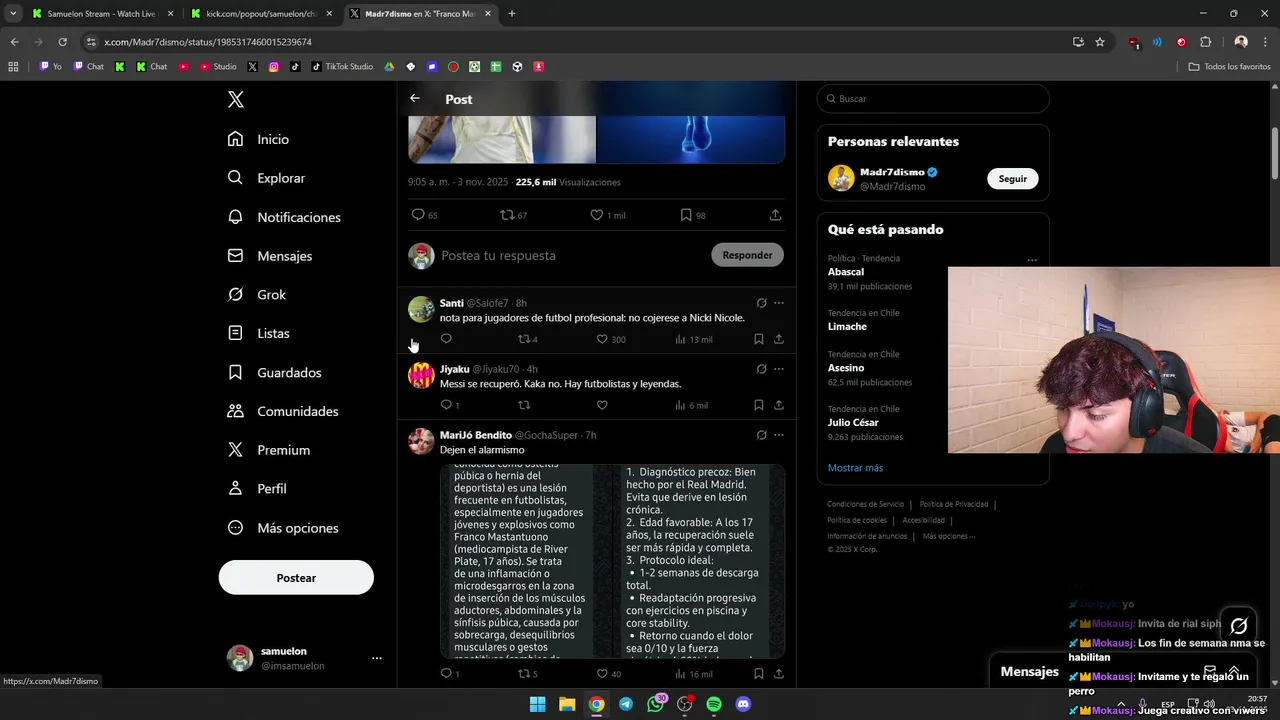Expand footer Más opciones
The height and width of the screenshot is (720, 1280).
tap(948, 536)
